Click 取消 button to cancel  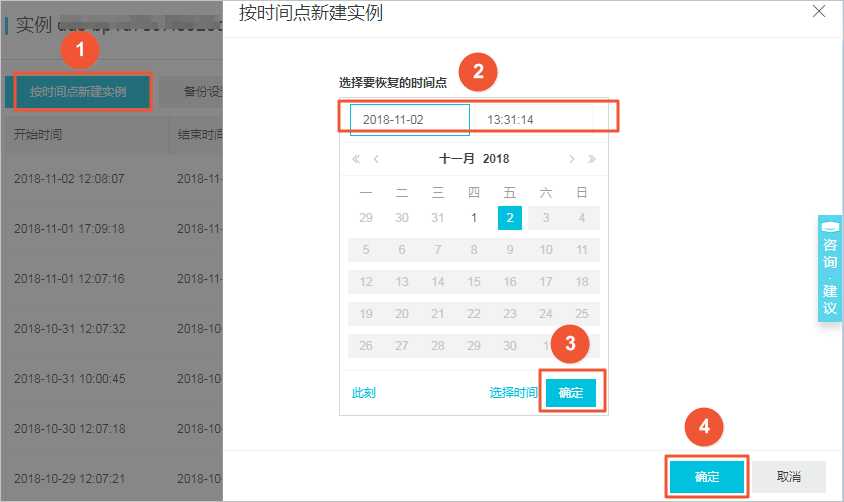point(789,477)
